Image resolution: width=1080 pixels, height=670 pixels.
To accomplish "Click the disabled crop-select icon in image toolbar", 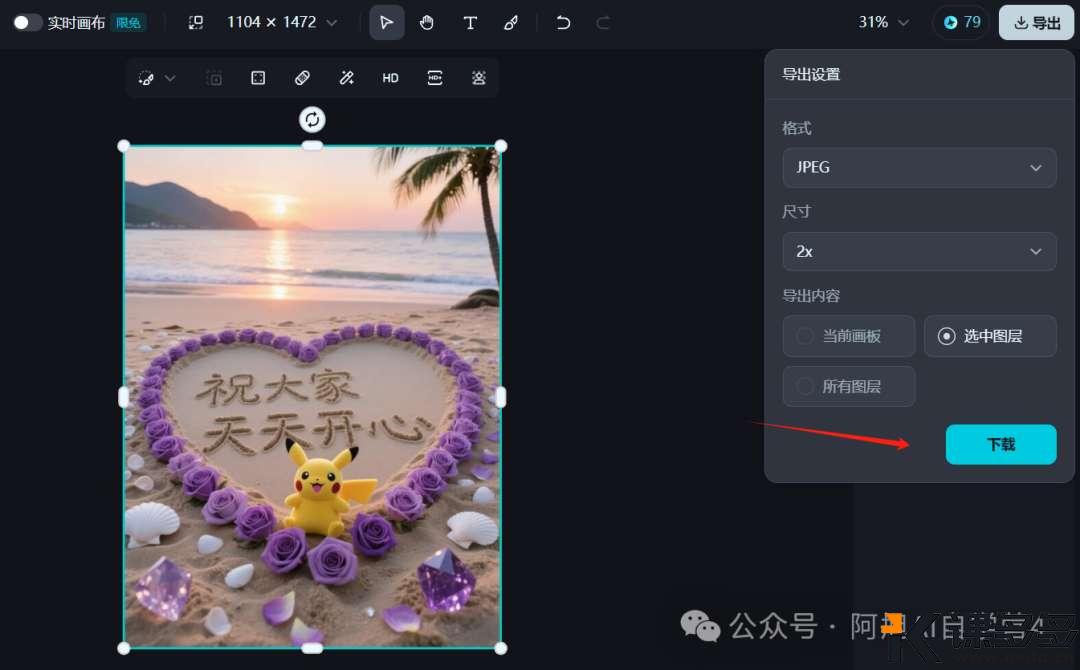I will [x=214, y=78].
